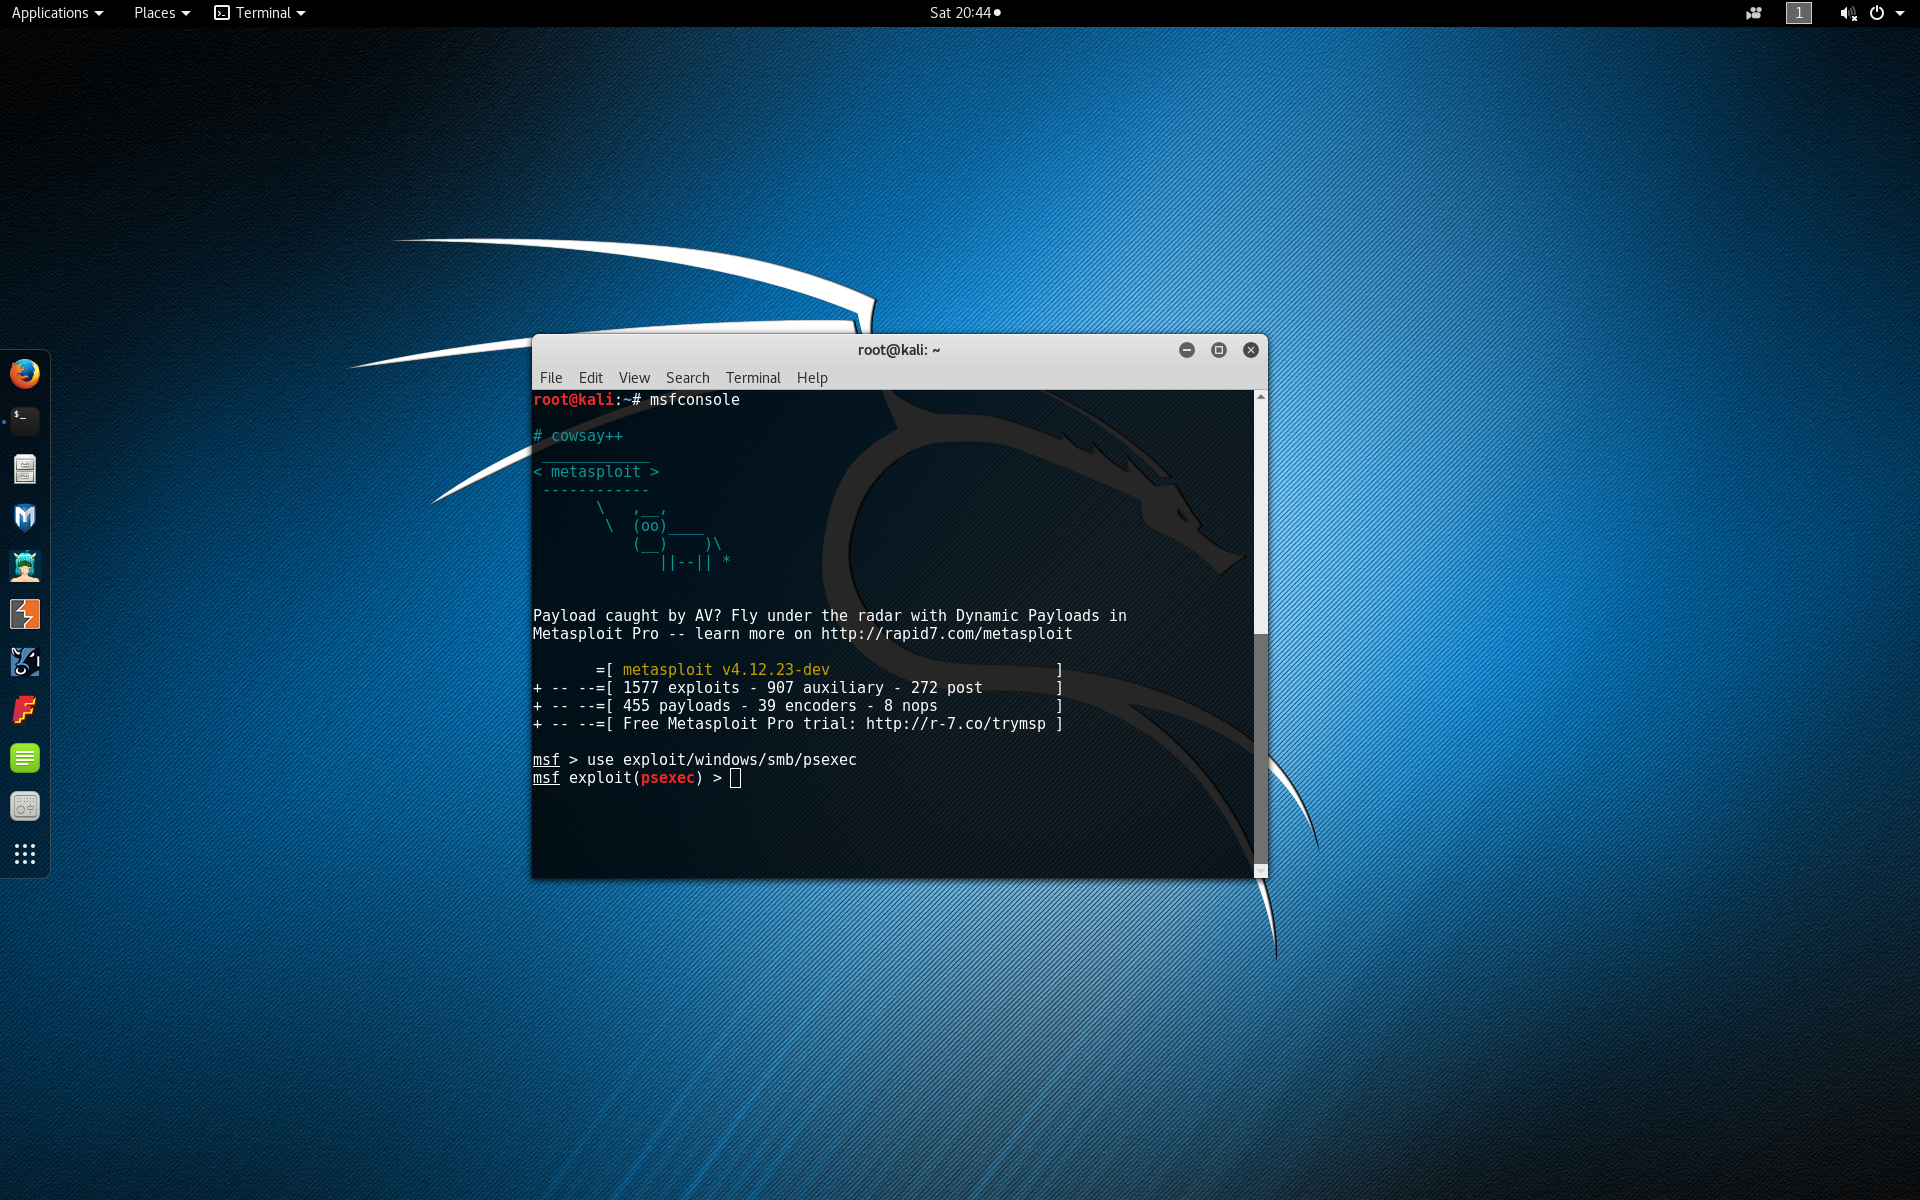The height and width of the screenshot is (1200, 1920).
Task: Open the Applications menu
Action: click(x=57, y=13)
